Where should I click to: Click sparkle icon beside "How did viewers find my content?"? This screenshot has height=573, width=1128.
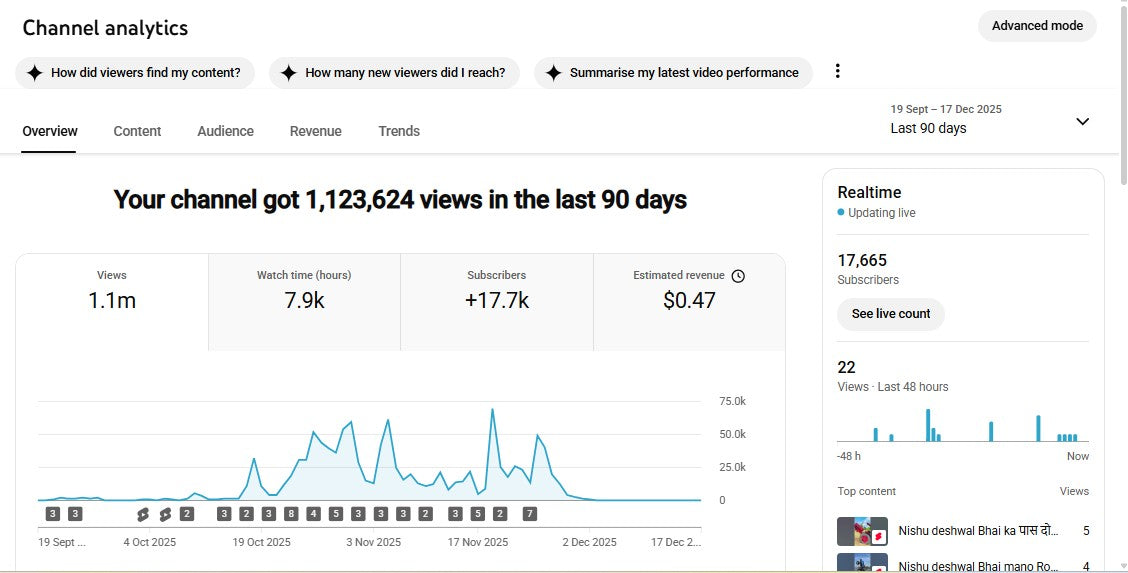[35, 73]
